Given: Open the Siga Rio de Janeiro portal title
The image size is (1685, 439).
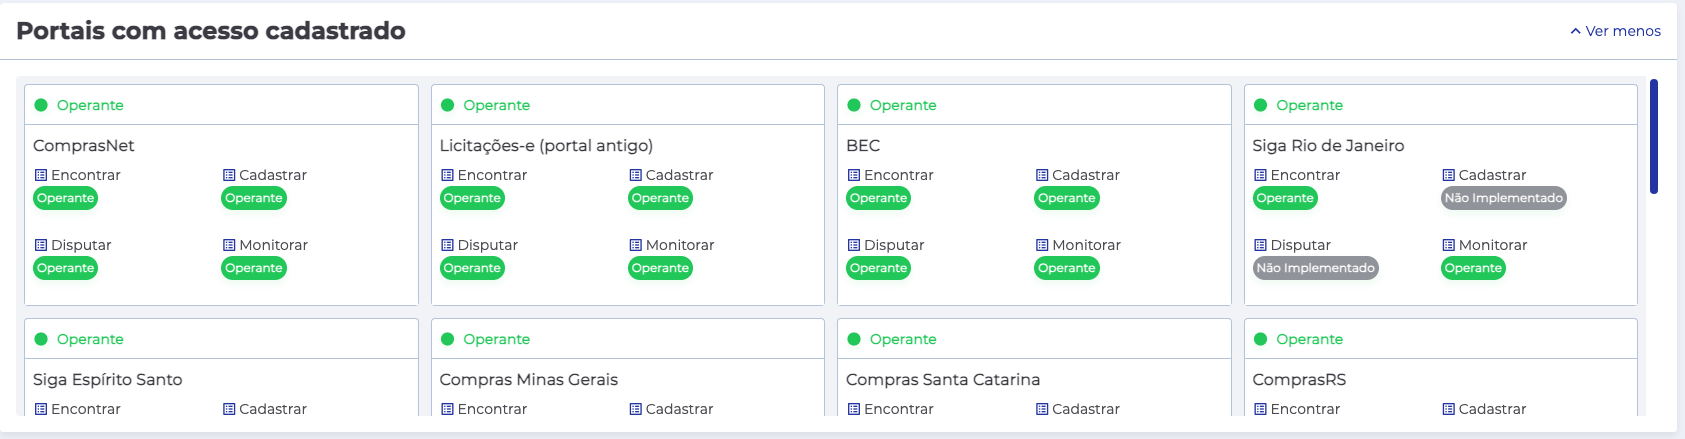Looking at the screenshot, I should coord(1328,146).
